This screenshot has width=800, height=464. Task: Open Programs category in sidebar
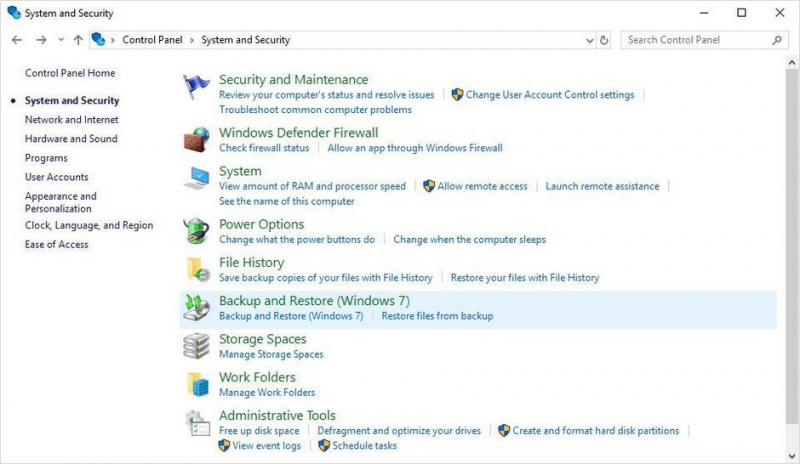(46, 158)
